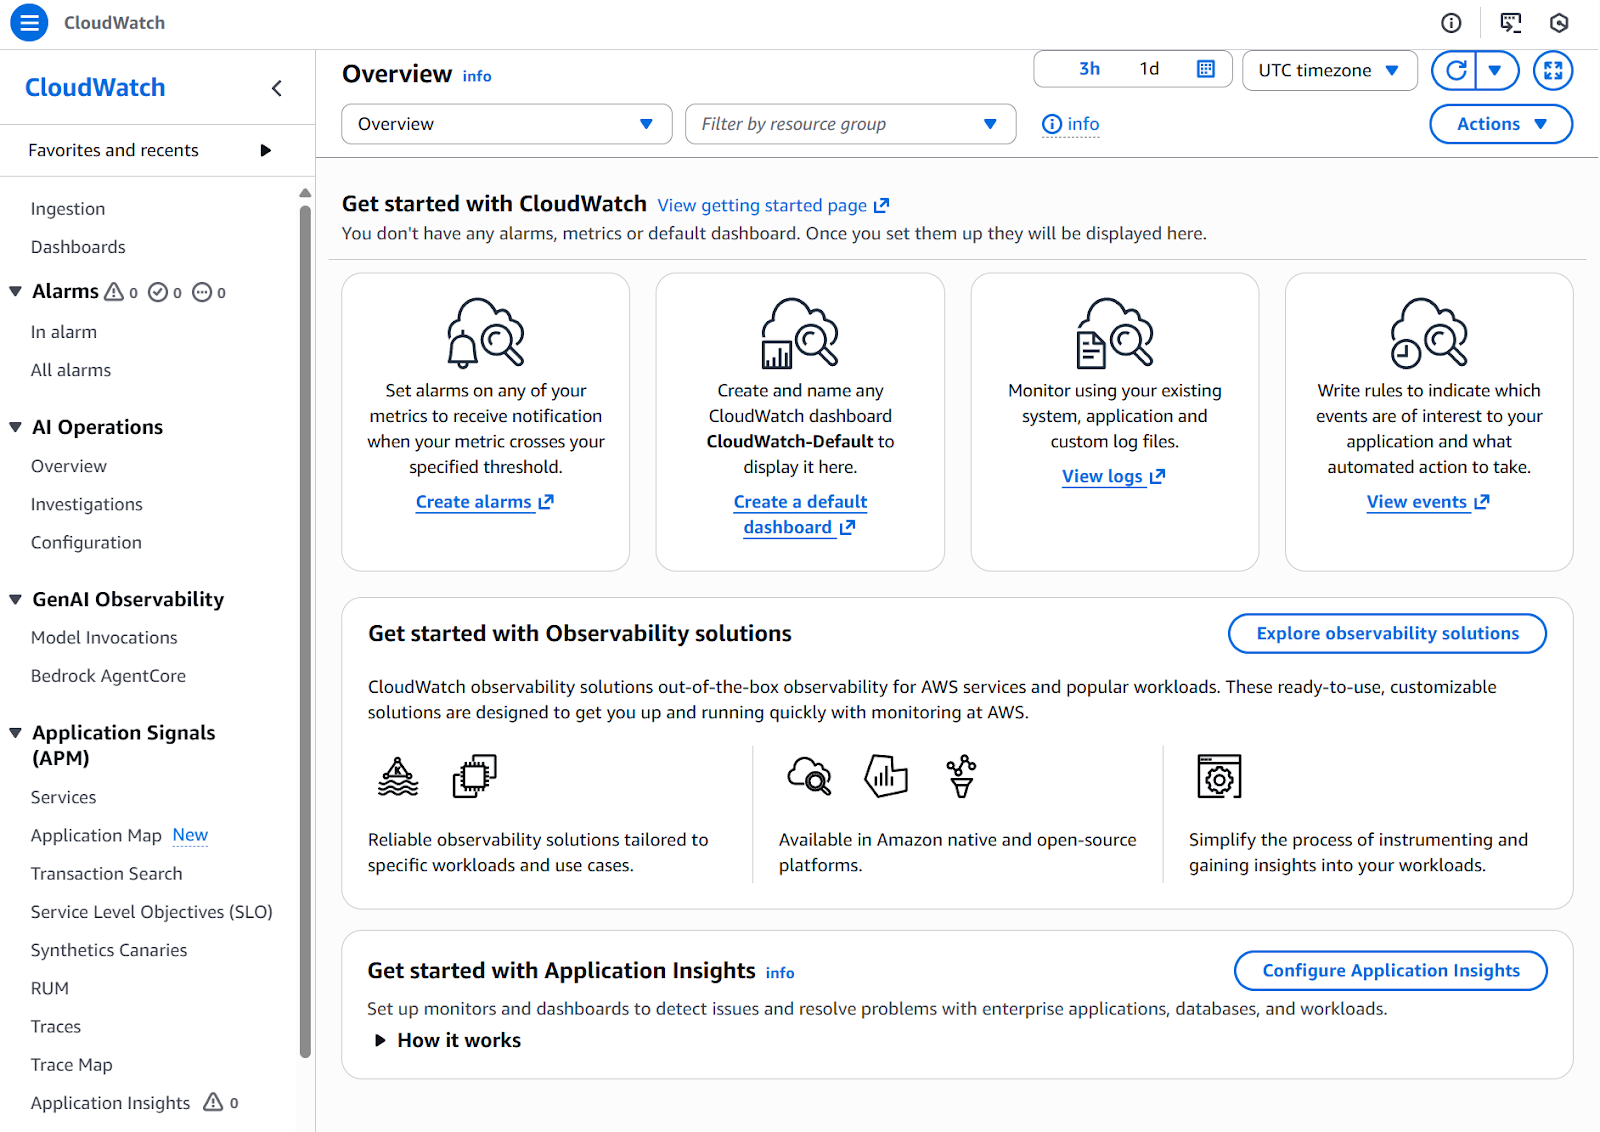The width and height of the screenshot is (1600, 1132).
Task: Click the info circle icon in the top bar
Action: coord(1451,22)
